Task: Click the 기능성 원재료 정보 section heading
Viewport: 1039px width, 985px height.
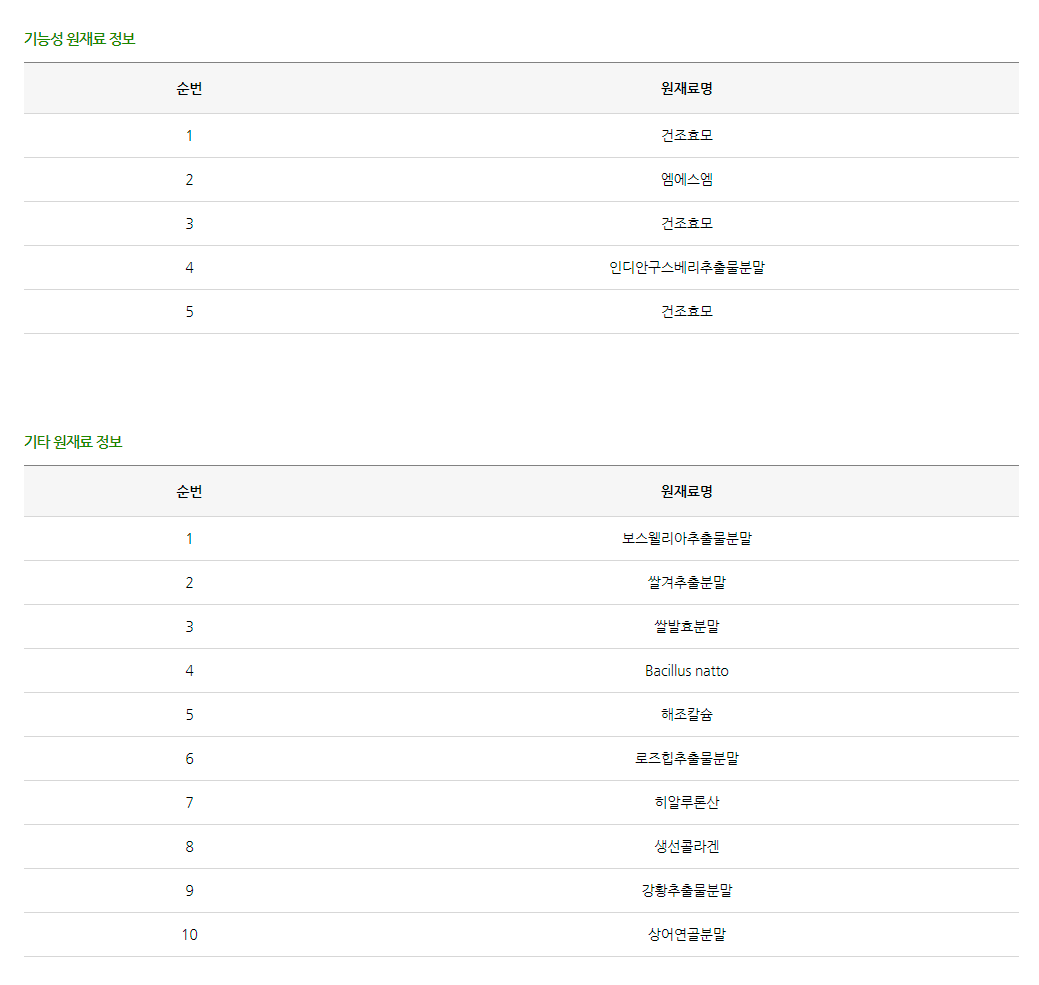Action: pos(79,39)
